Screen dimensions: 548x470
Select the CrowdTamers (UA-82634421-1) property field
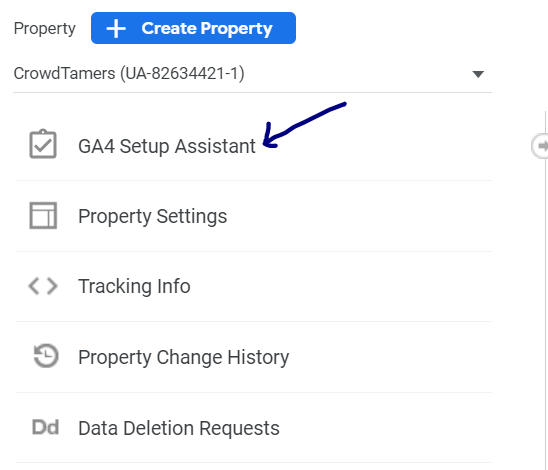252,74
